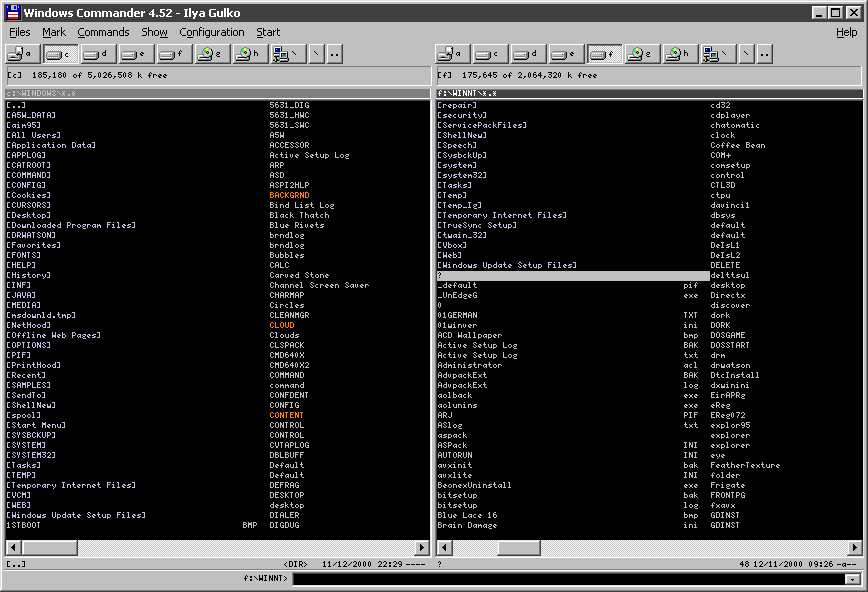
Task: Open the Commands menu
Action: pyautogui.click(x=103, y=32)
